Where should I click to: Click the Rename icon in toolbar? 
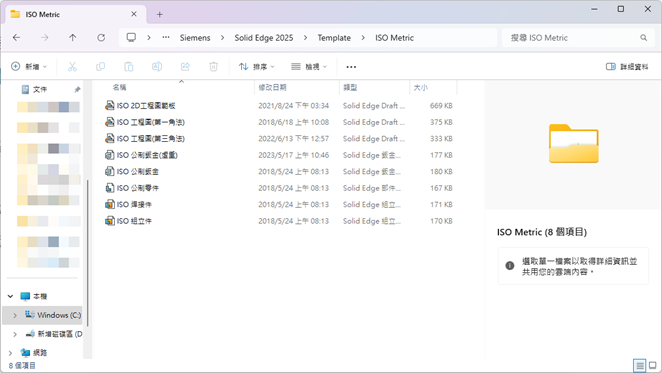click(x=157, y=66)
